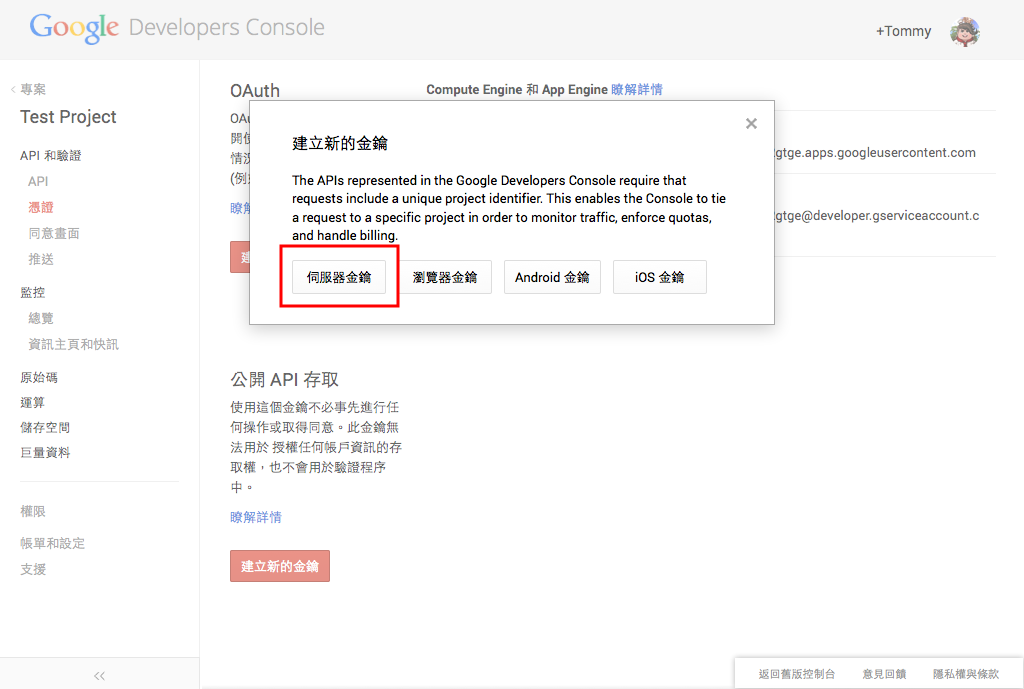
Task: Click the Google logo
Action: [x=74, y=28]
